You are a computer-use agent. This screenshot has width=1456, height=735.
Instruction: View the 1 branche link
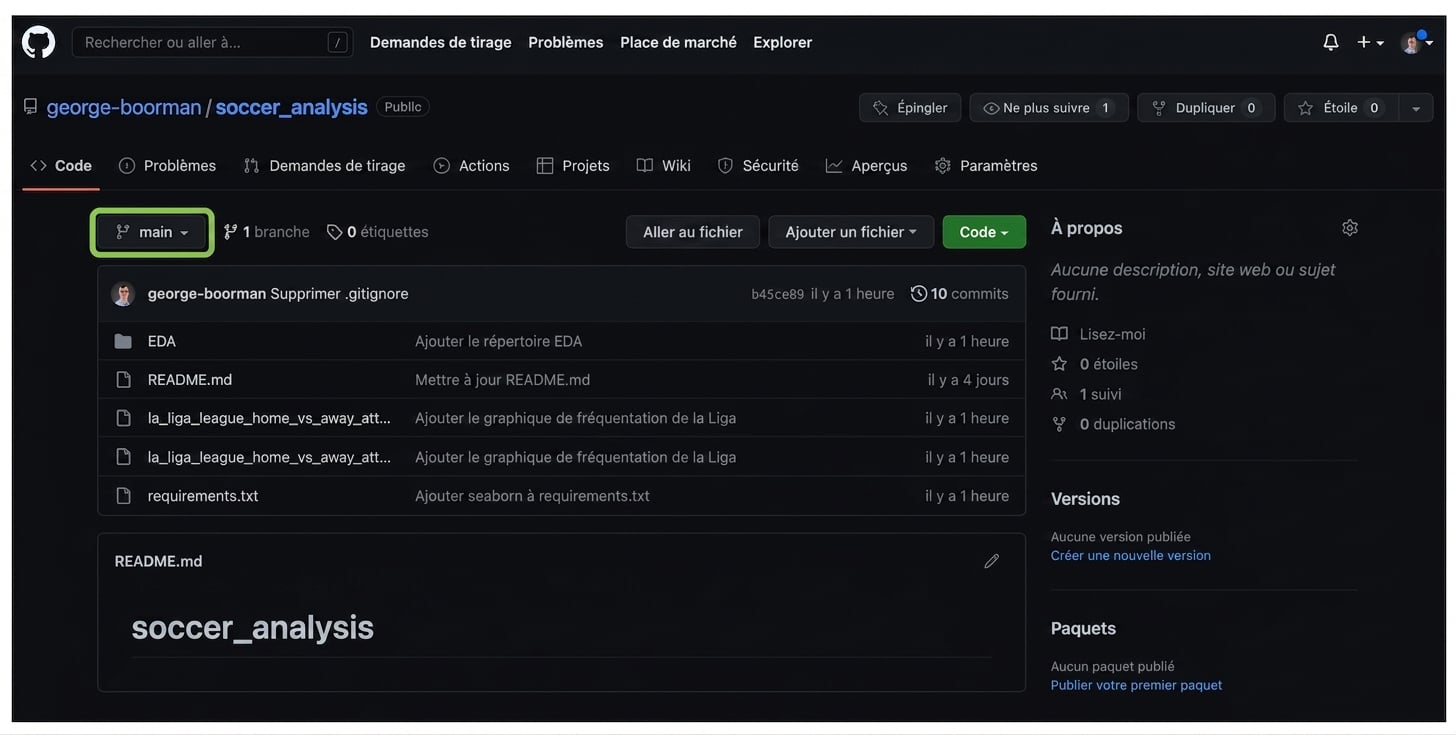[x=267, y=232]
